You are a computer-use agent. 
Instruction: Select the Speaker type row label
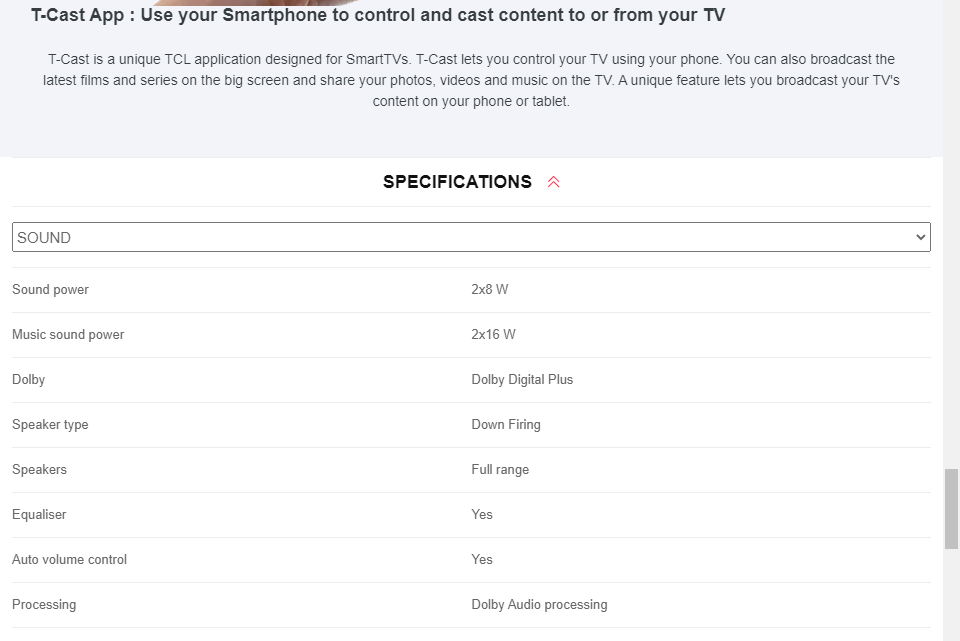tap(50, 424)
